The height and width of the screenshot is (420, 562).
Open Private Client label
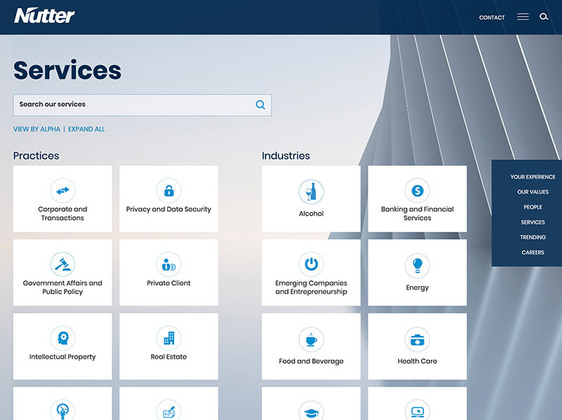point(169,283)
